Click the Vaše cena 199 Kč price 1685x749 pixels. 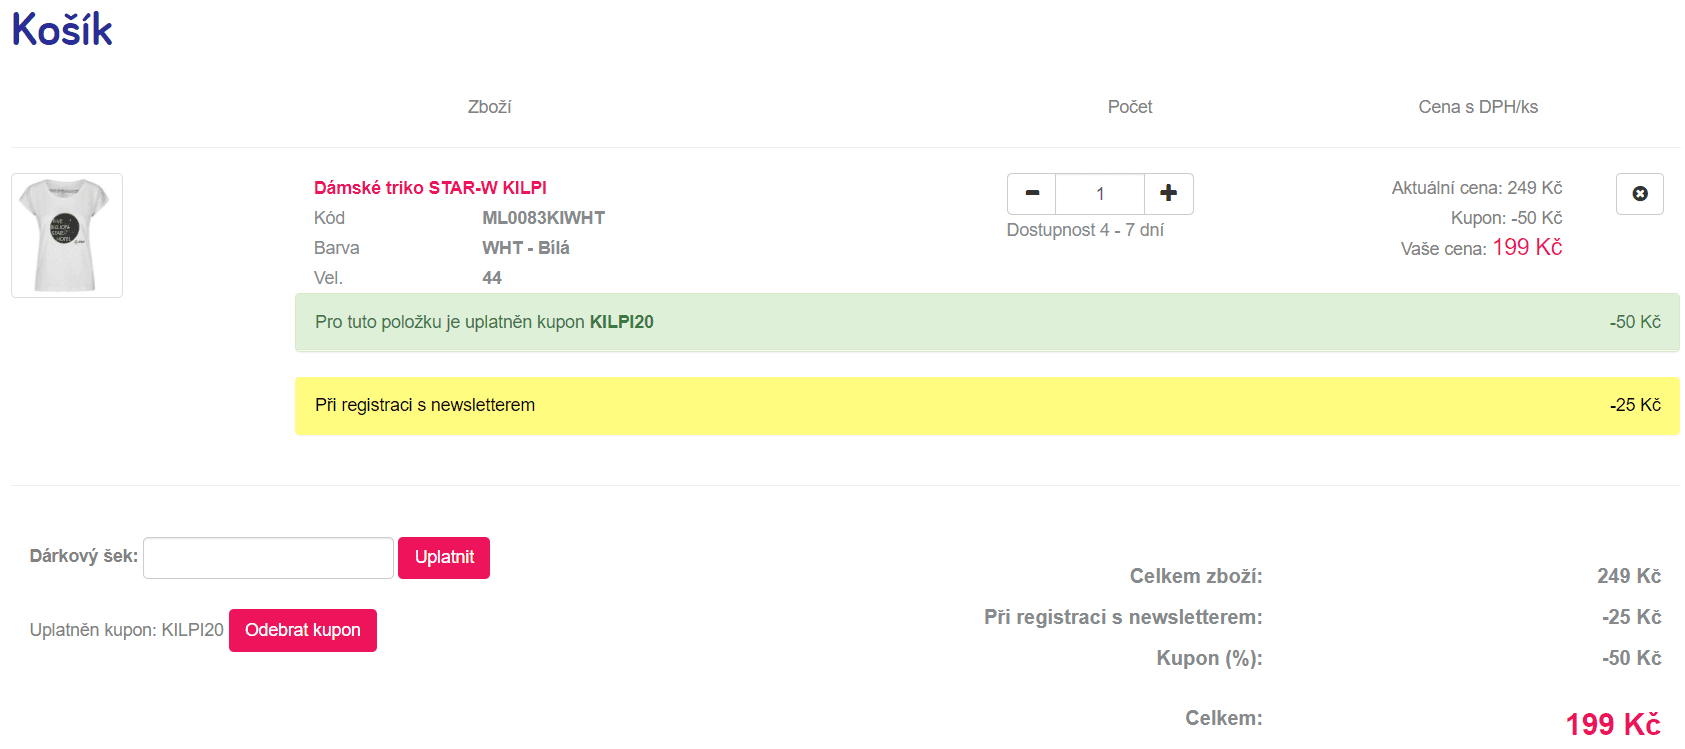pos(1481,248)
